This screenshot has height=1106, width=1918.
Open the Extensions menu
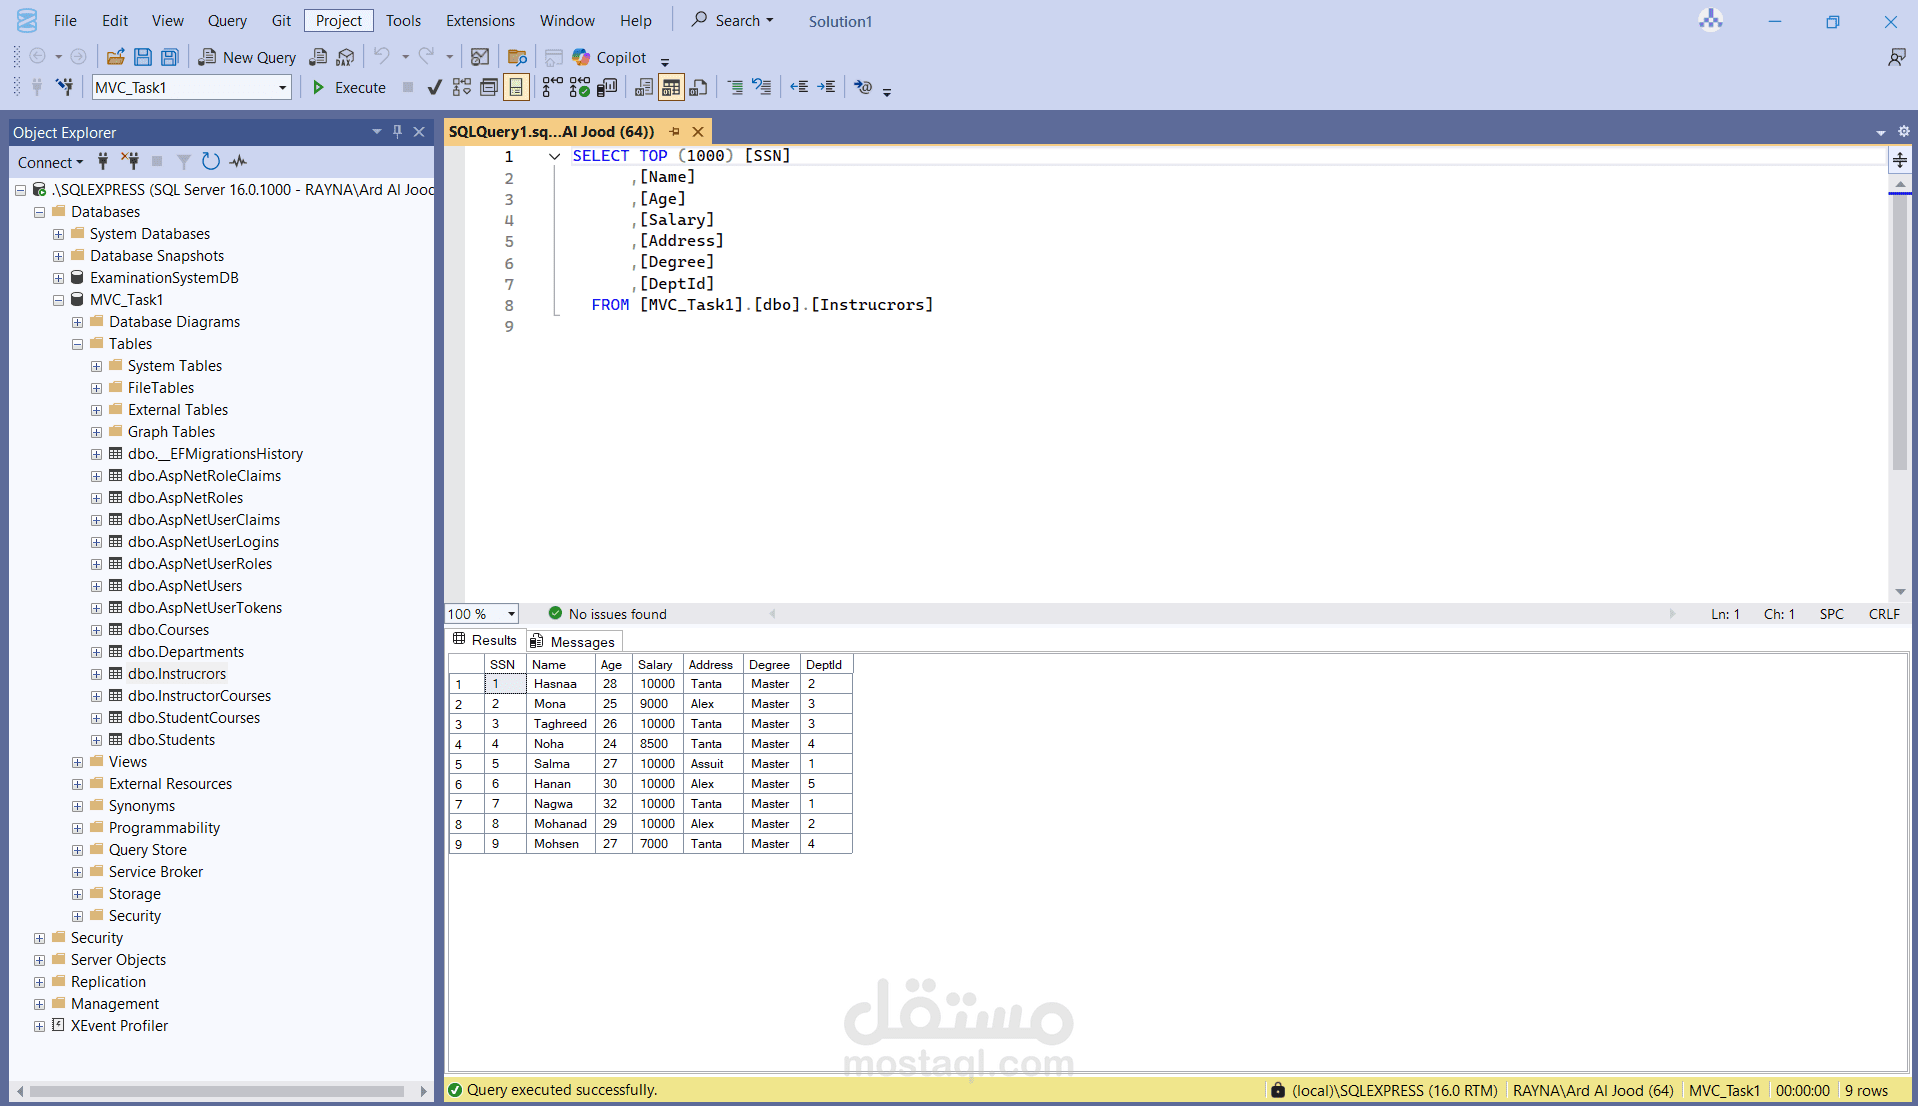[x=480, y=20]
